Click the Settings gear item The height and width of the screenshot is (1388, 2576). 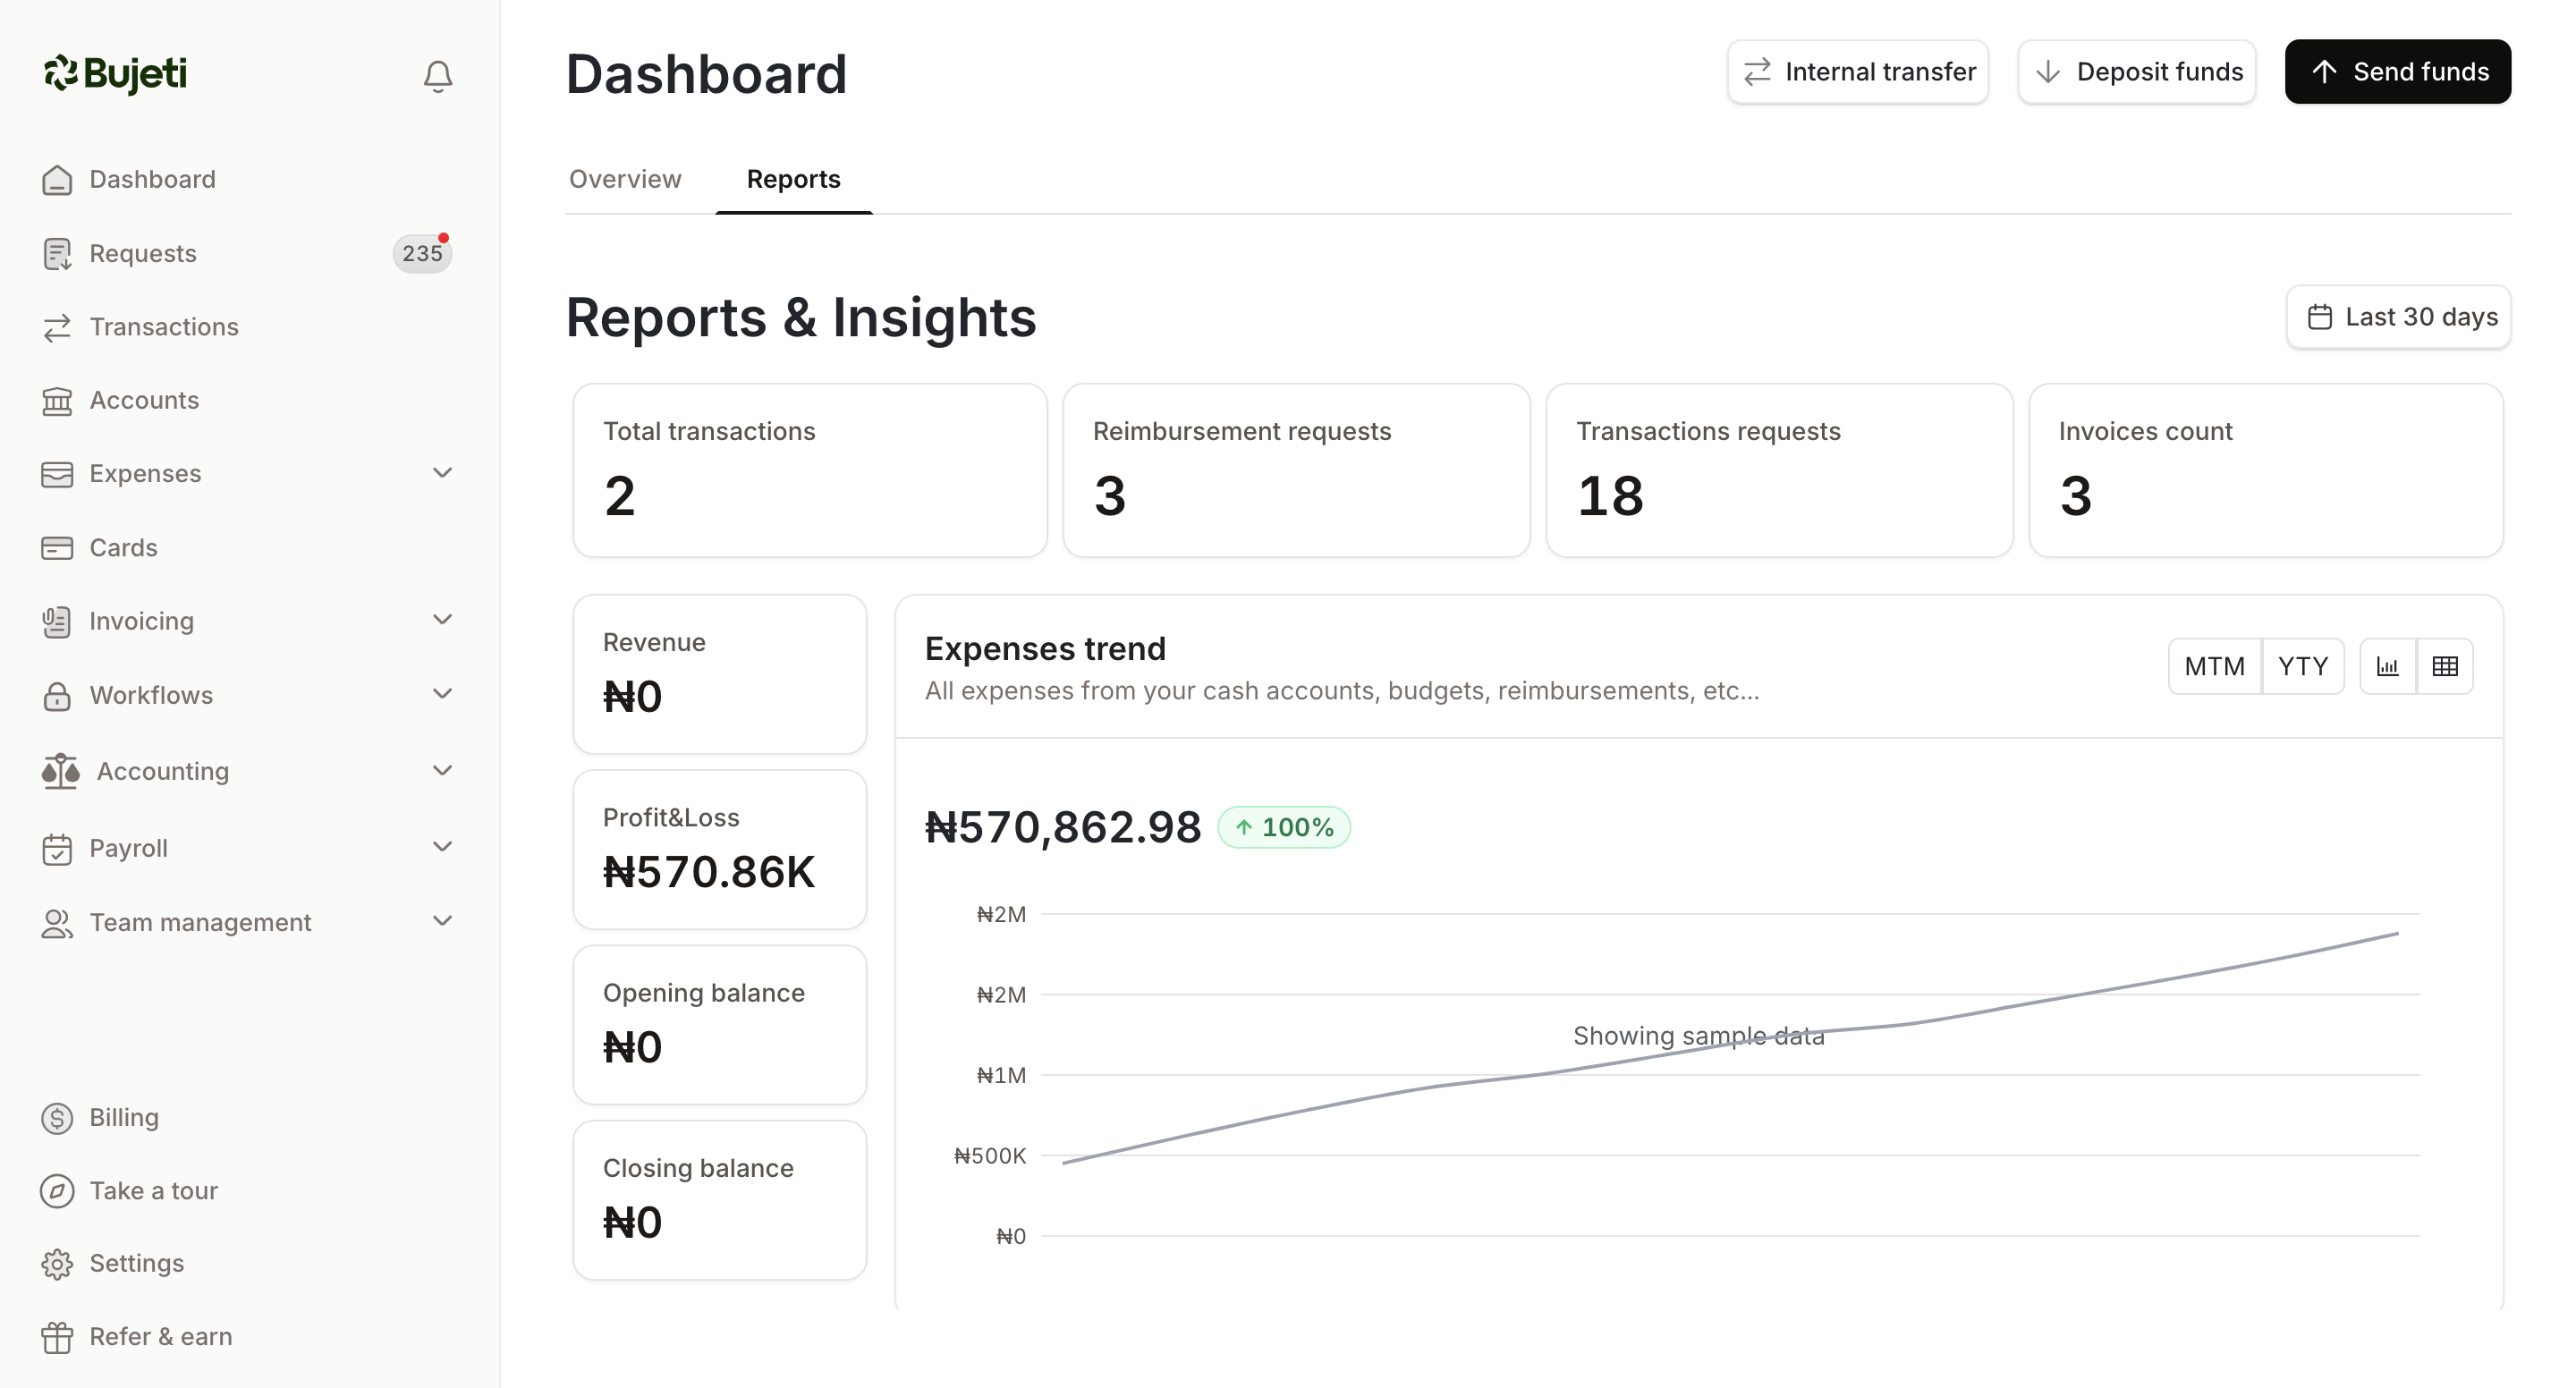[136, 1263]
